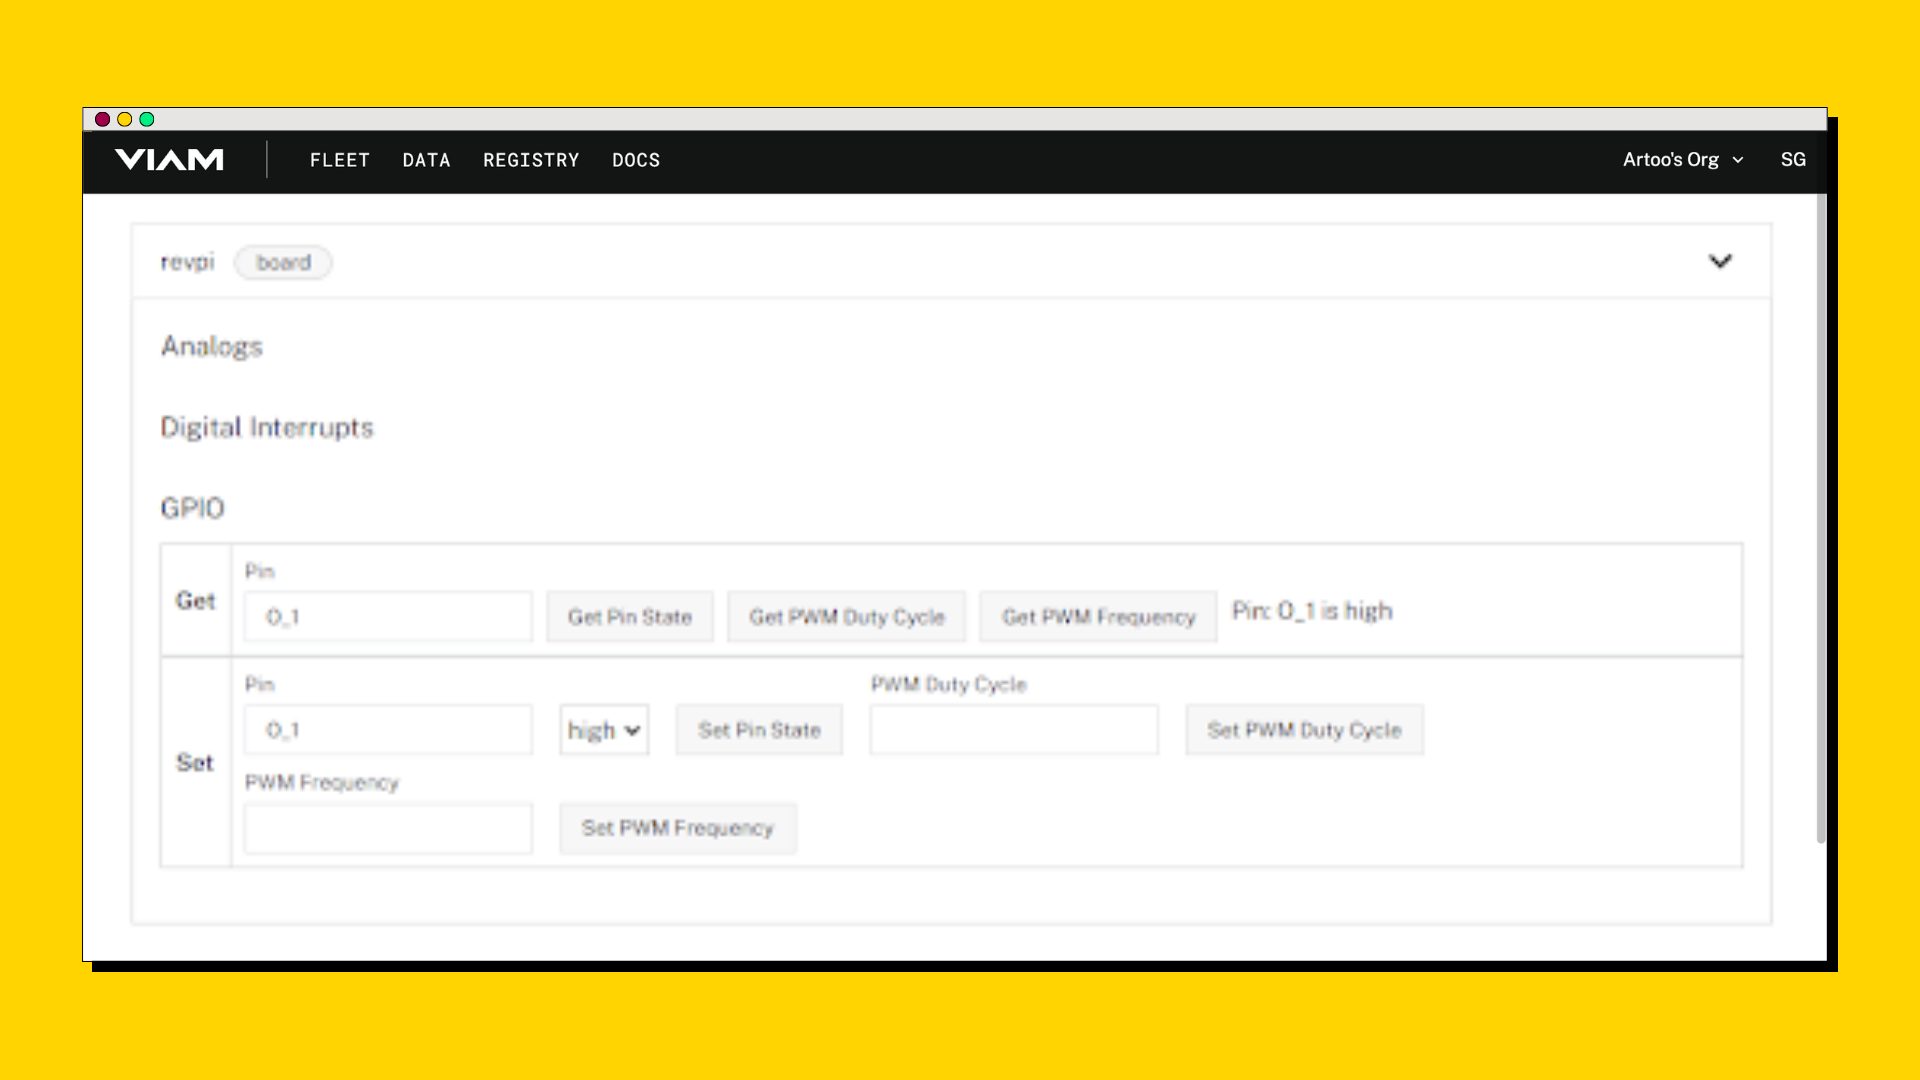Click the board label chip next to revpi
Image resolution: width=1920 pixels, height=1080 pixels.
(x=283, y=262)
